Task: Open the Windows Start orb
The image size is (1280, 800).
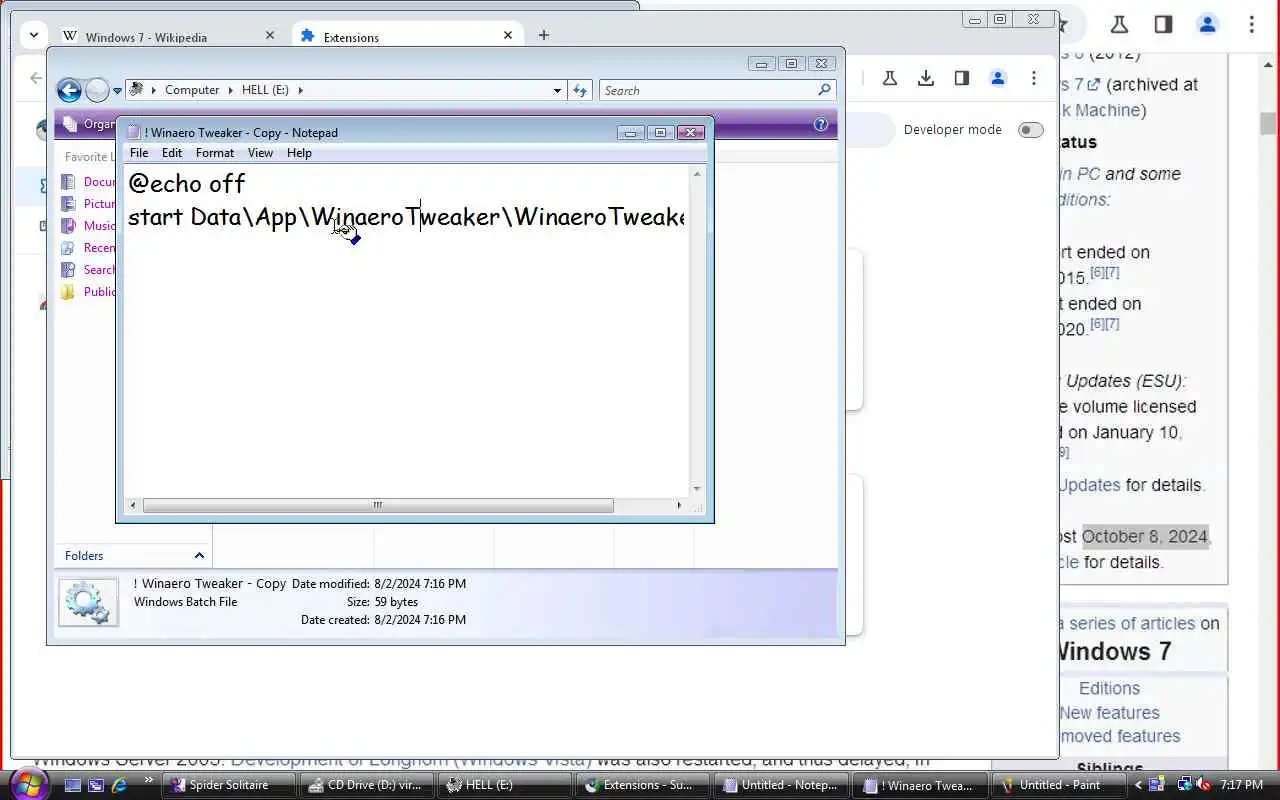Action: [x=27, y=784]
